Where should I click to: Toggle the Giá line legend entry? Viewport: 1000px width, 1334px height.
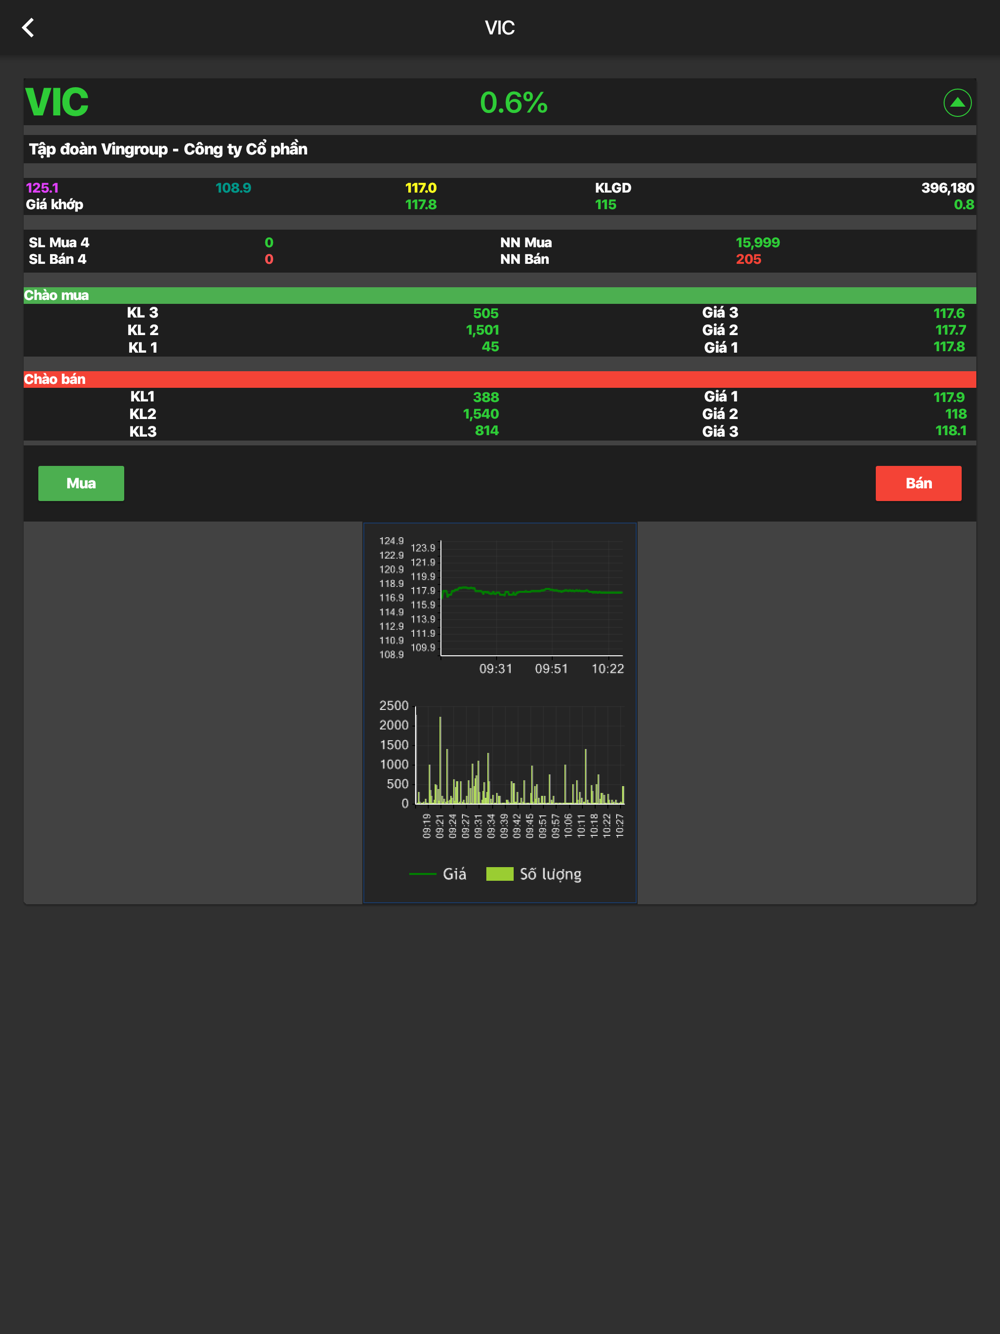pos(439,874)
